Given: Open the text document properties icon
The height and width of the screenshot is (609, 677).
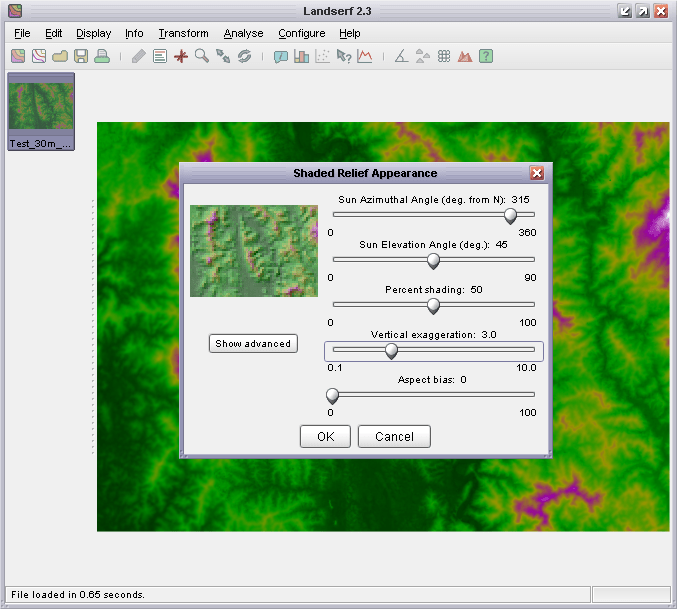Looking at the screenshot, I should pos(160,56).
